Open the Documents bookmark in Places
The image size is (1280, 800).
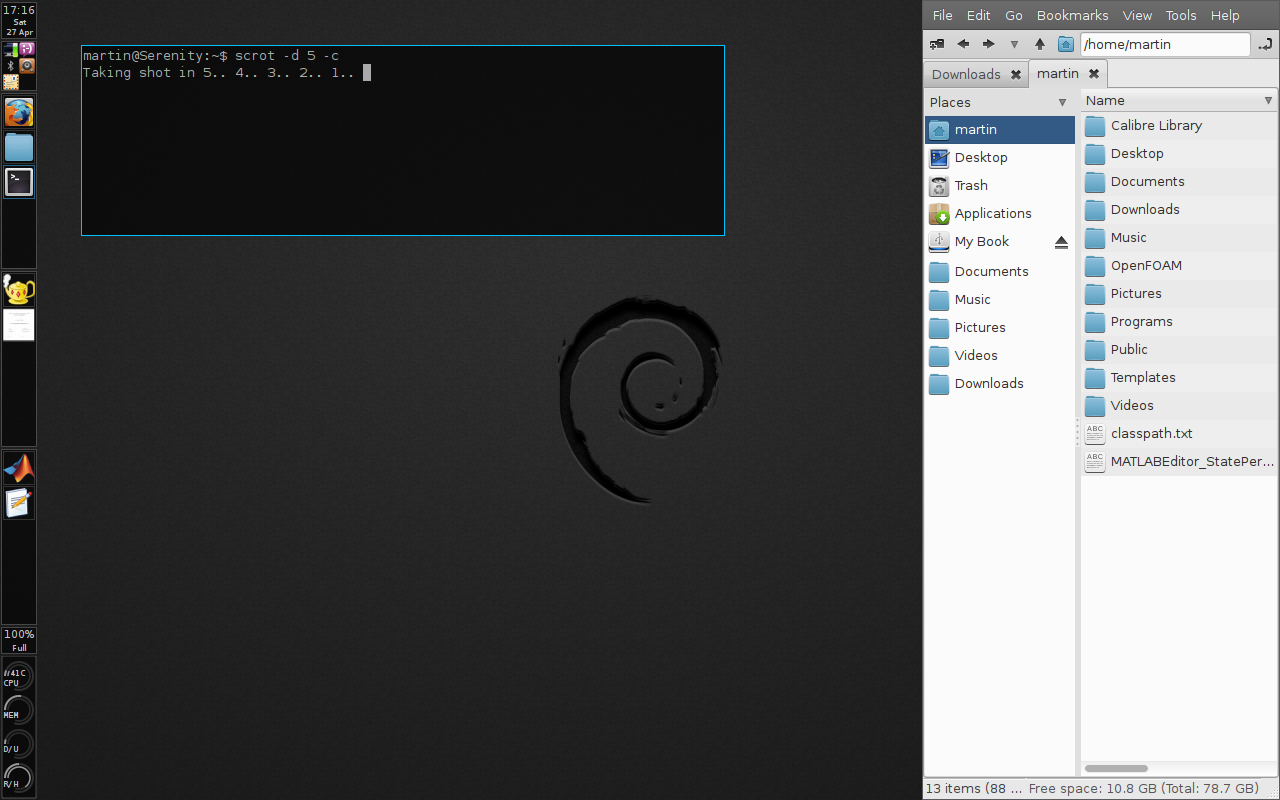click(1000, 272)
